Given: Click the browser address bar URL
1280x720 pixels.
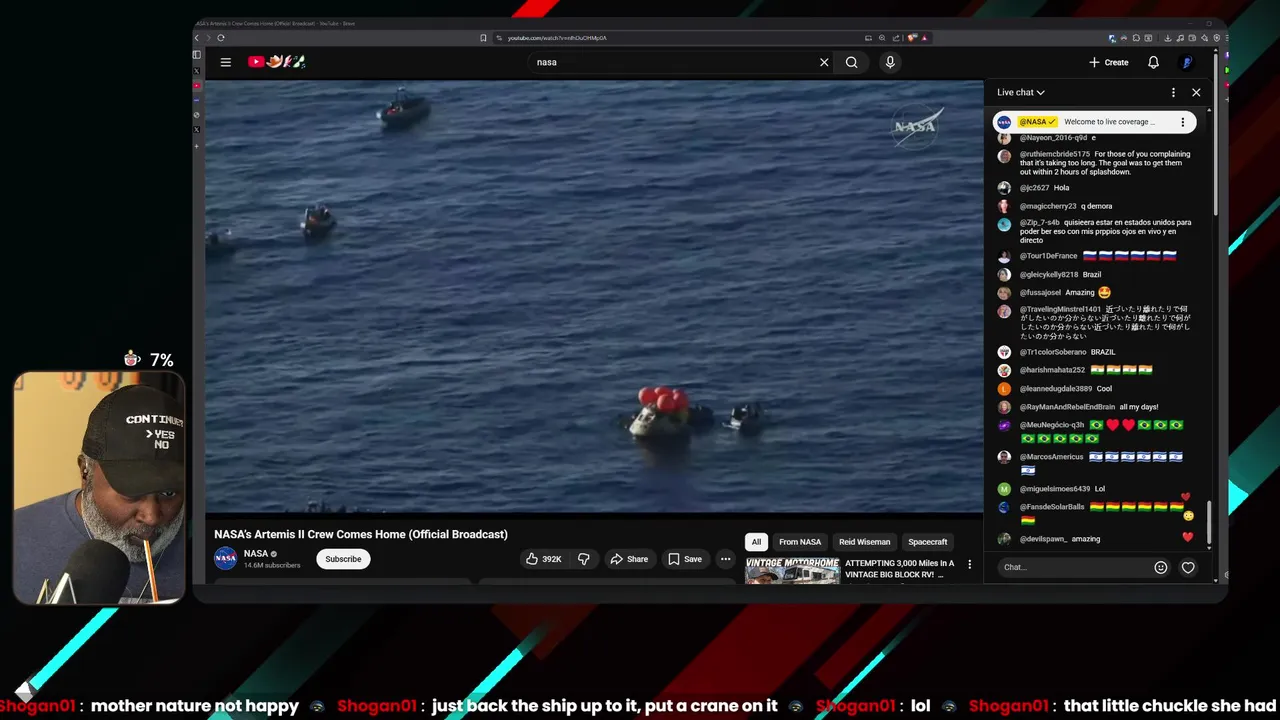Looking at the screenshot, I should coord(557,38).
